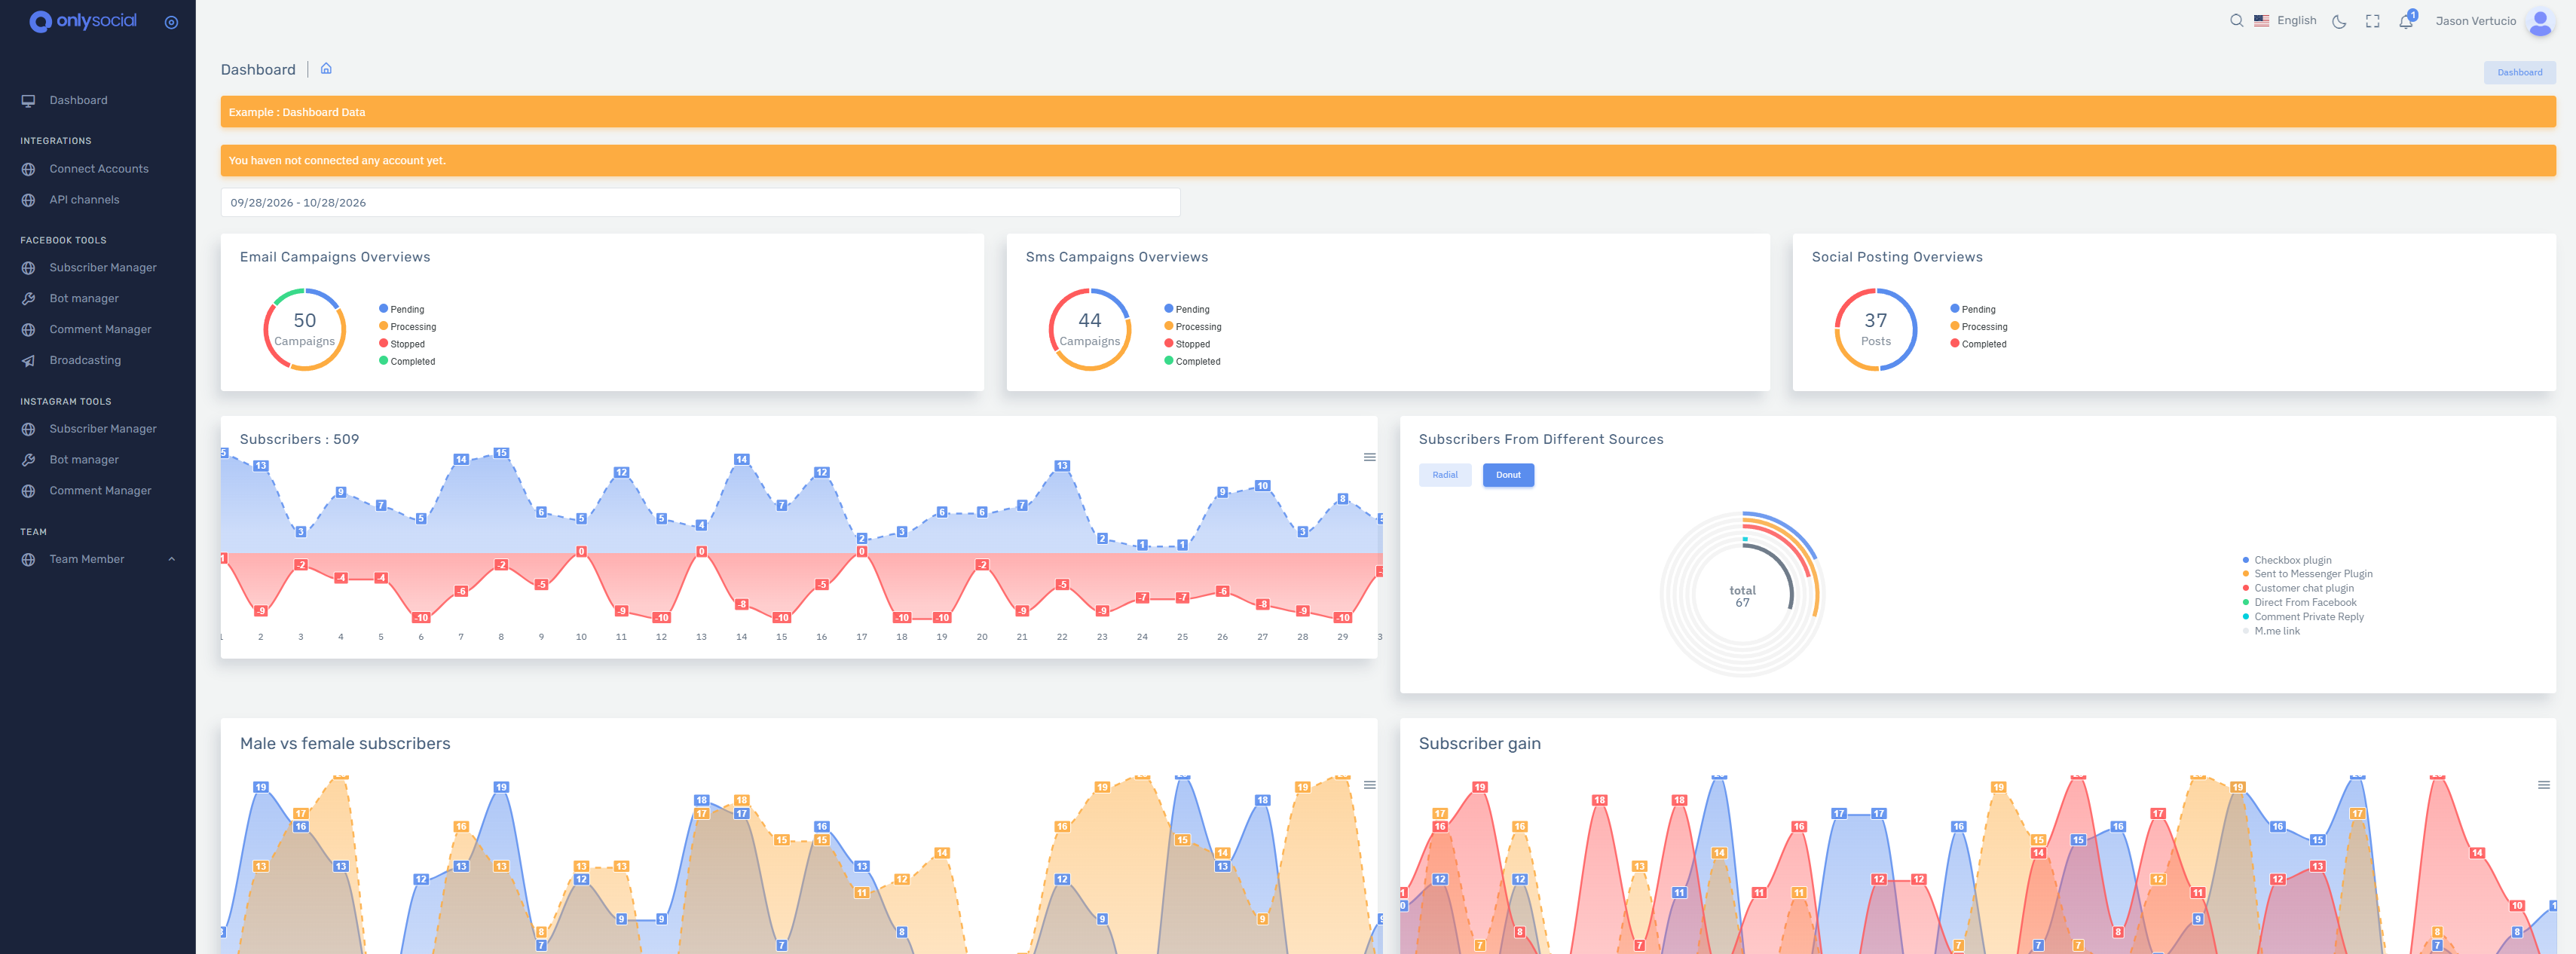
Task: Open Subscriber gain chart menu icon
Action: tap(2543, 785)
